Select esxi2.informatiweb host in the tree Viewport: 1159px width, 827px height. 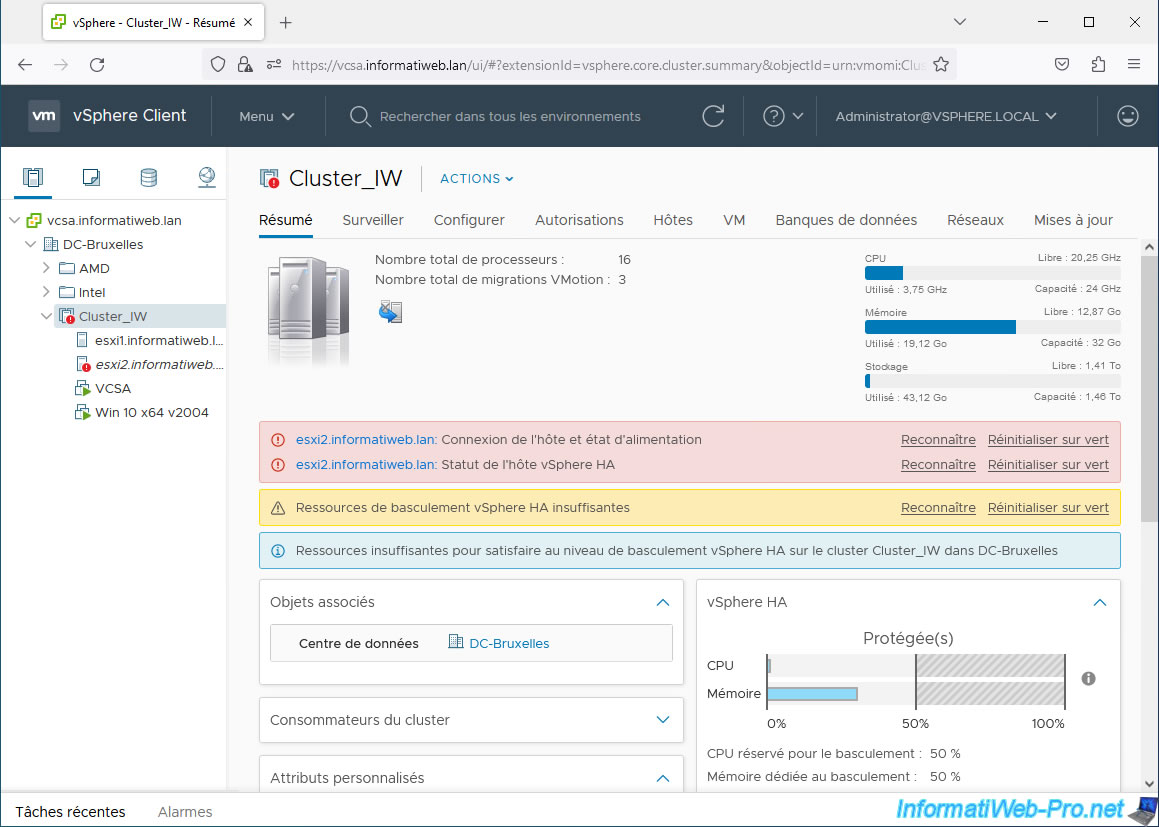coord(158,365)
